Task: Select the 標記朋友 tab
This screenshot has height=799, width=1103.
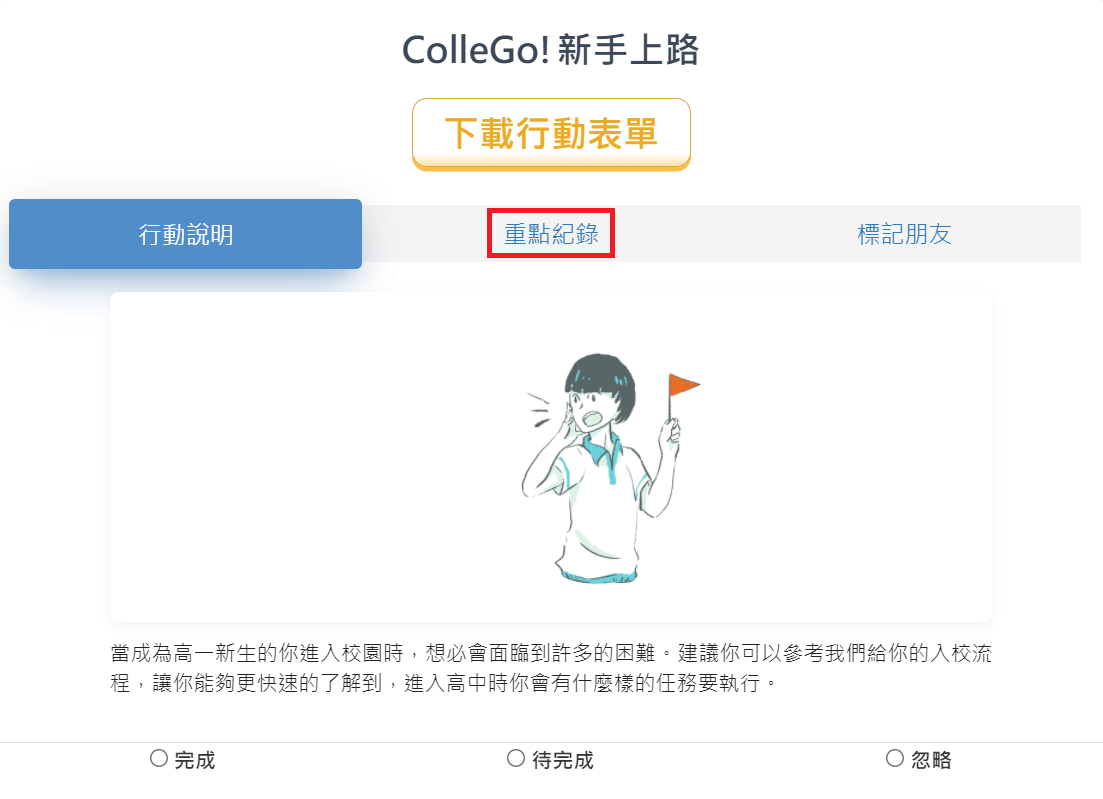Action: point(904,234)
